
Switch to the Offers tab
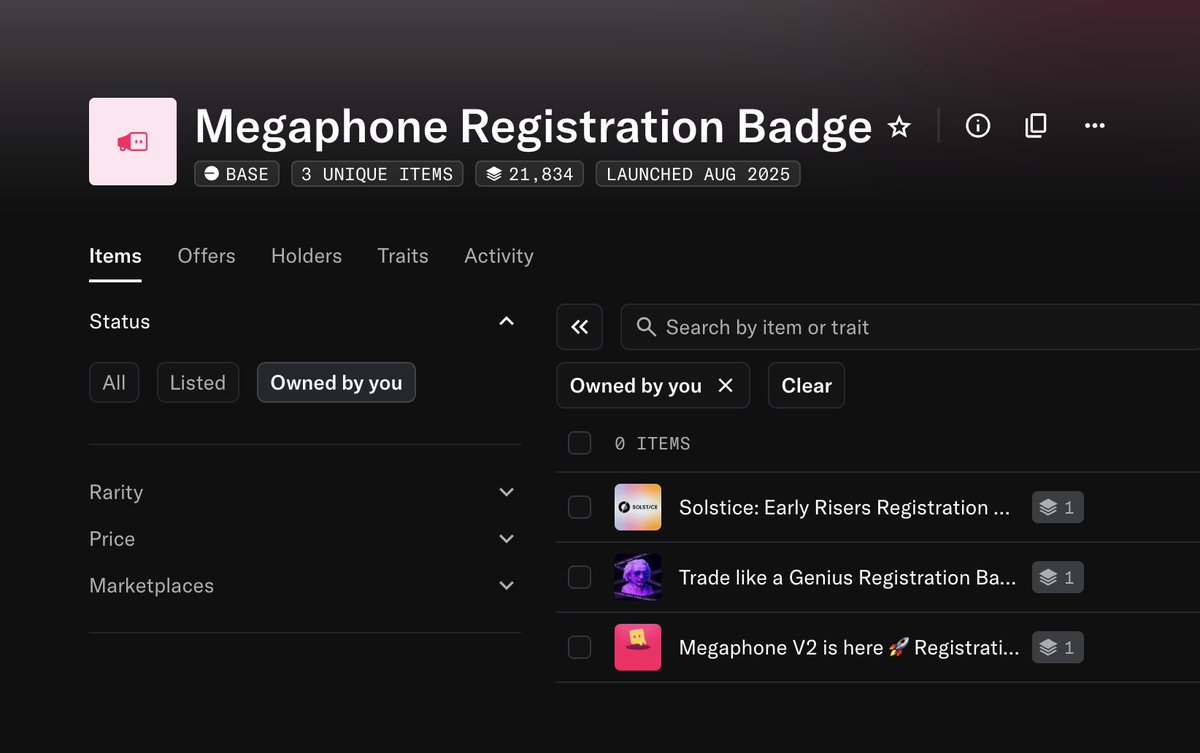(206, 256)
